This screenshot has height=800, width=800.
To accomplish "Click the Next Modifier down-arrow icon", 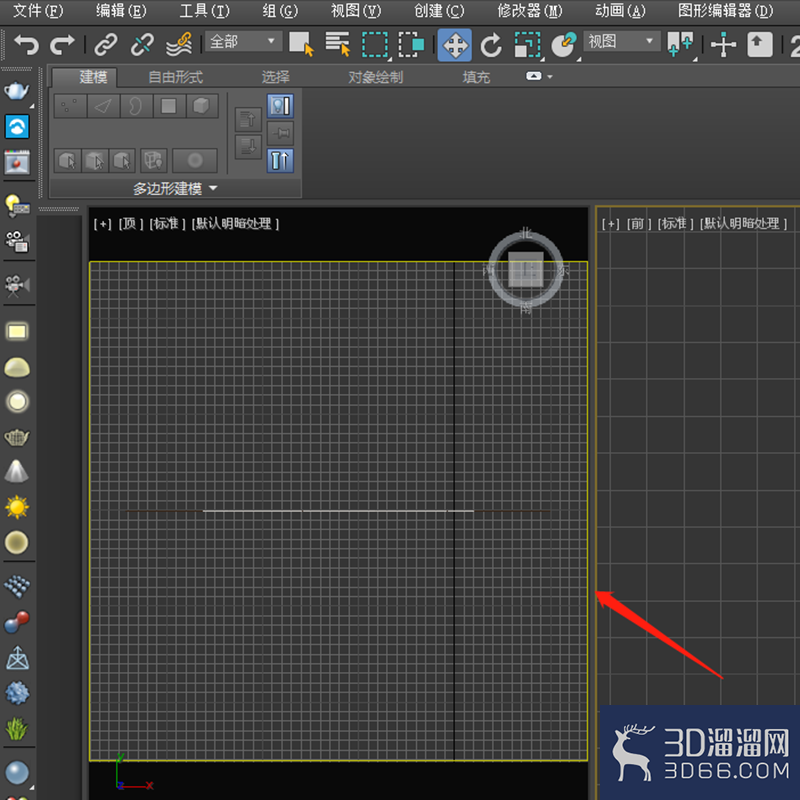I will [x=248, y=147].
